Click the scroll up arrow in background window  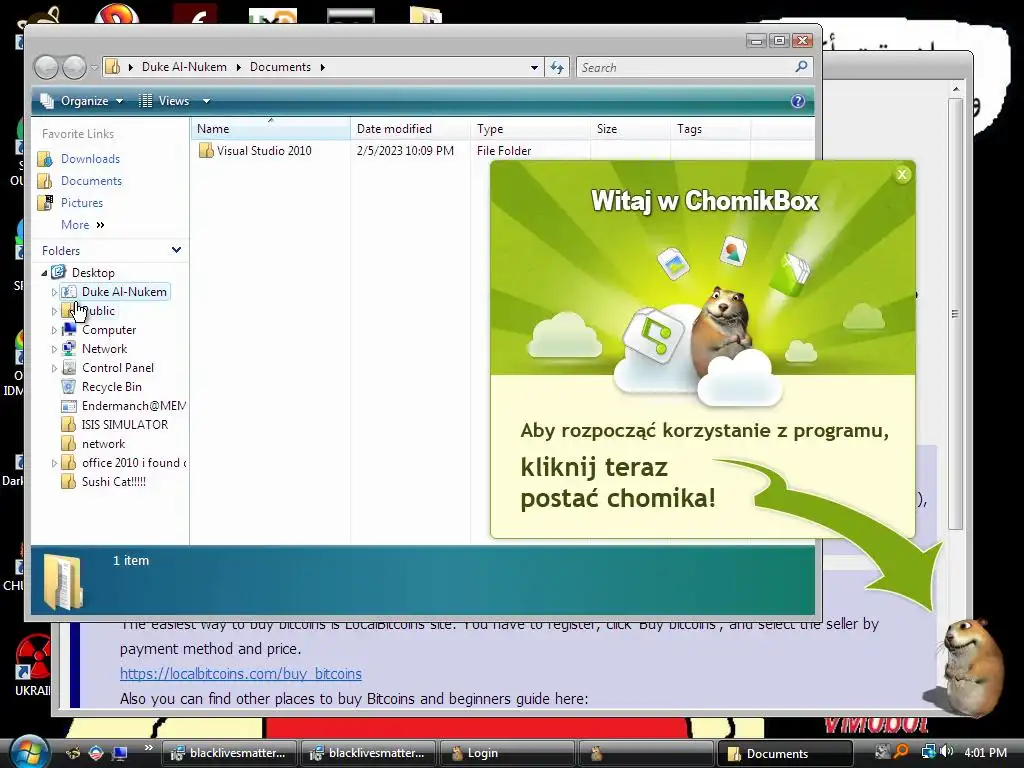point(955,89)
